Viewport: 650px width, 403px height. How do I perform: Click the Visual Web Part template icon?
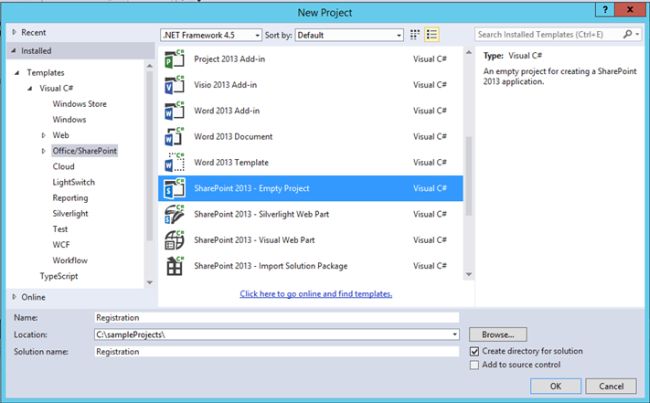[x=175, y=240]
